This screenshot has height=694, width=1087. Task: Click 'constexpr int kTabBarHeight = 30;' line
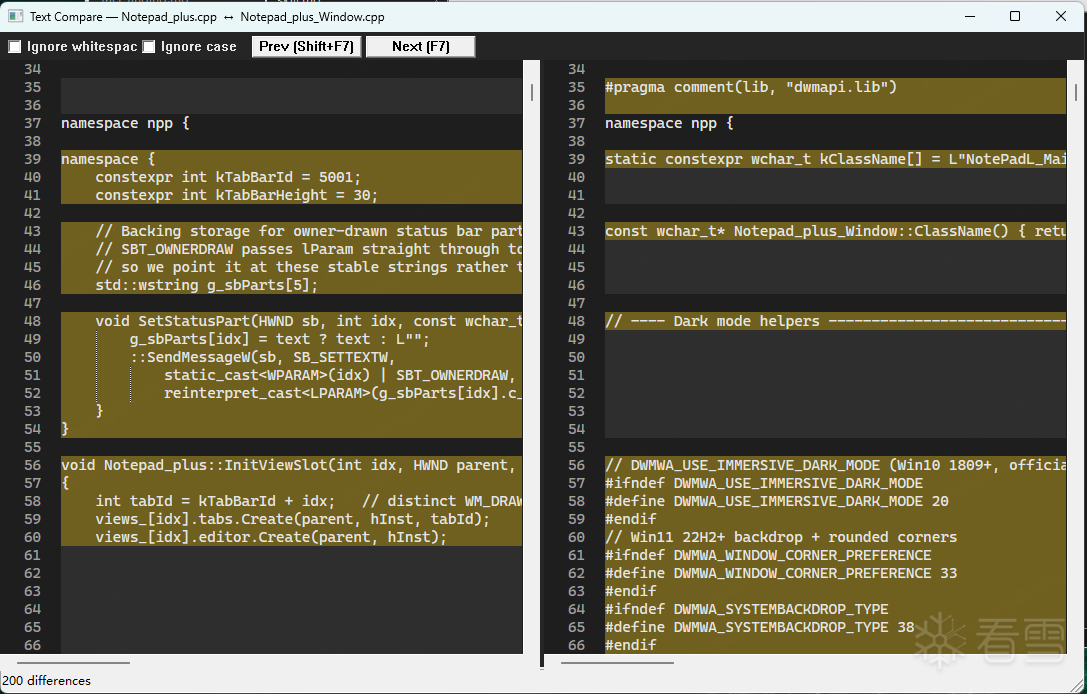(236, 196)
